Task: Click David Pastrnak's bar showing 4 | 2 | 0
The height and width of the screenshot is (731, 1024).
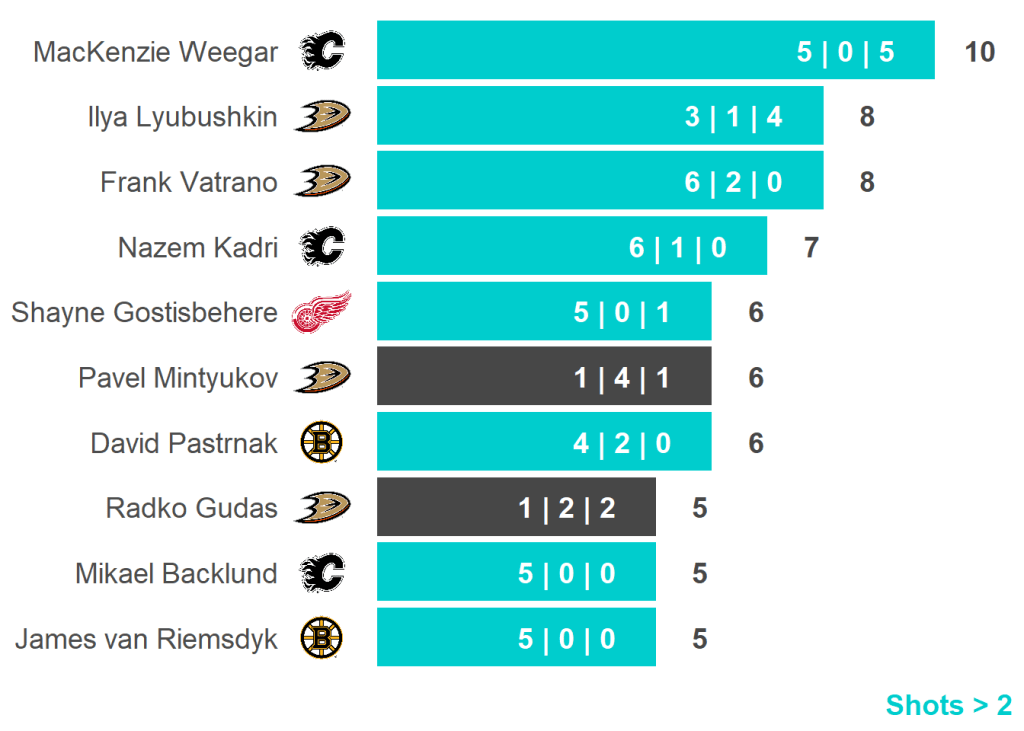Action: (x=544, y=442)
